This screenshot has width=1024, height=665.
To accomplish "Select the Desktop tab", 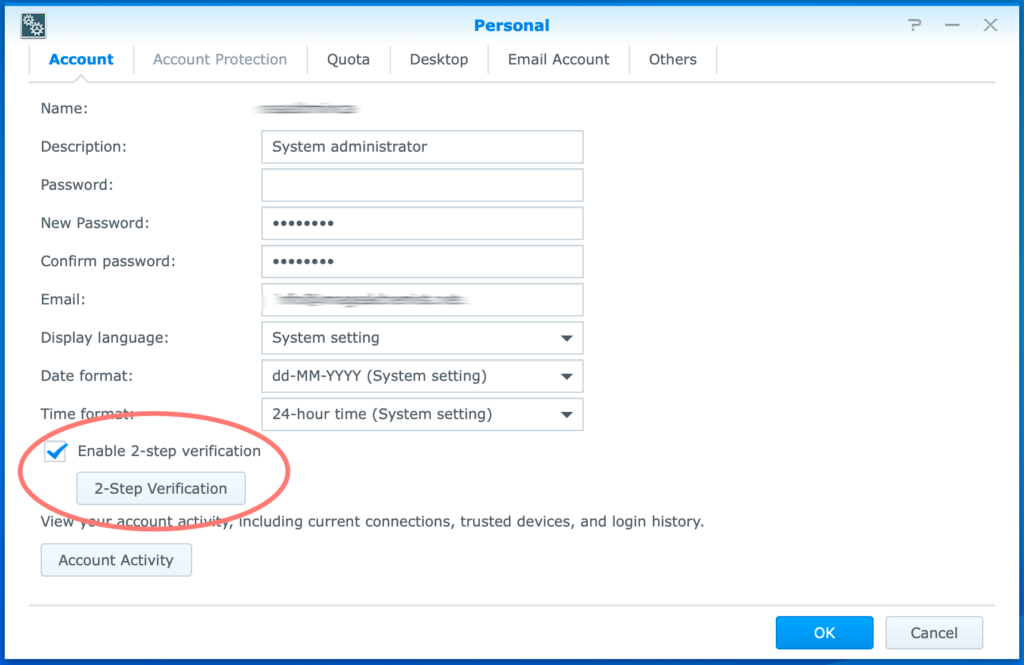I will click(438, 59).
